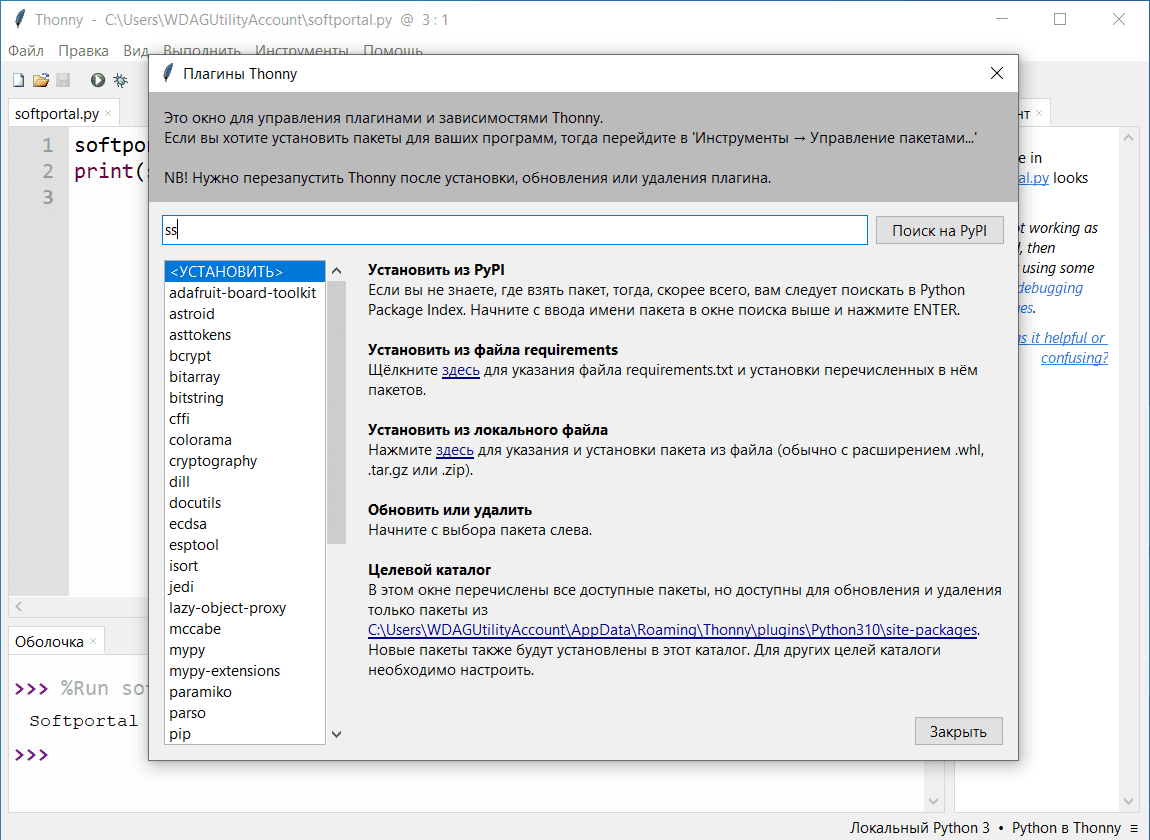Image resolution: width=1150 pixels, height=840 pixels.
Task: Select mypy package in list
Action: pos(245,650)
